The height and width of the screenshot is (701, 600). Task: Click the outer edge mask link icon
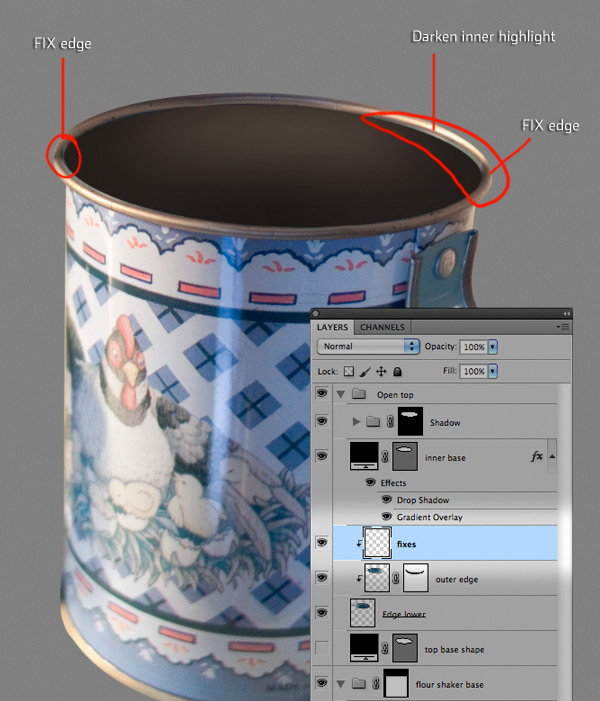click(396, 578)
